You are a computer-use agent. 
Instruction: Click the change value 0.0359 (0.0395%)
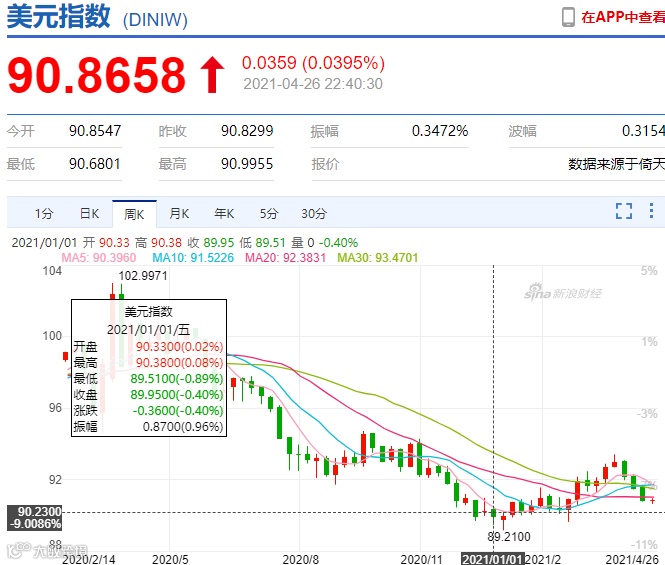313,63
